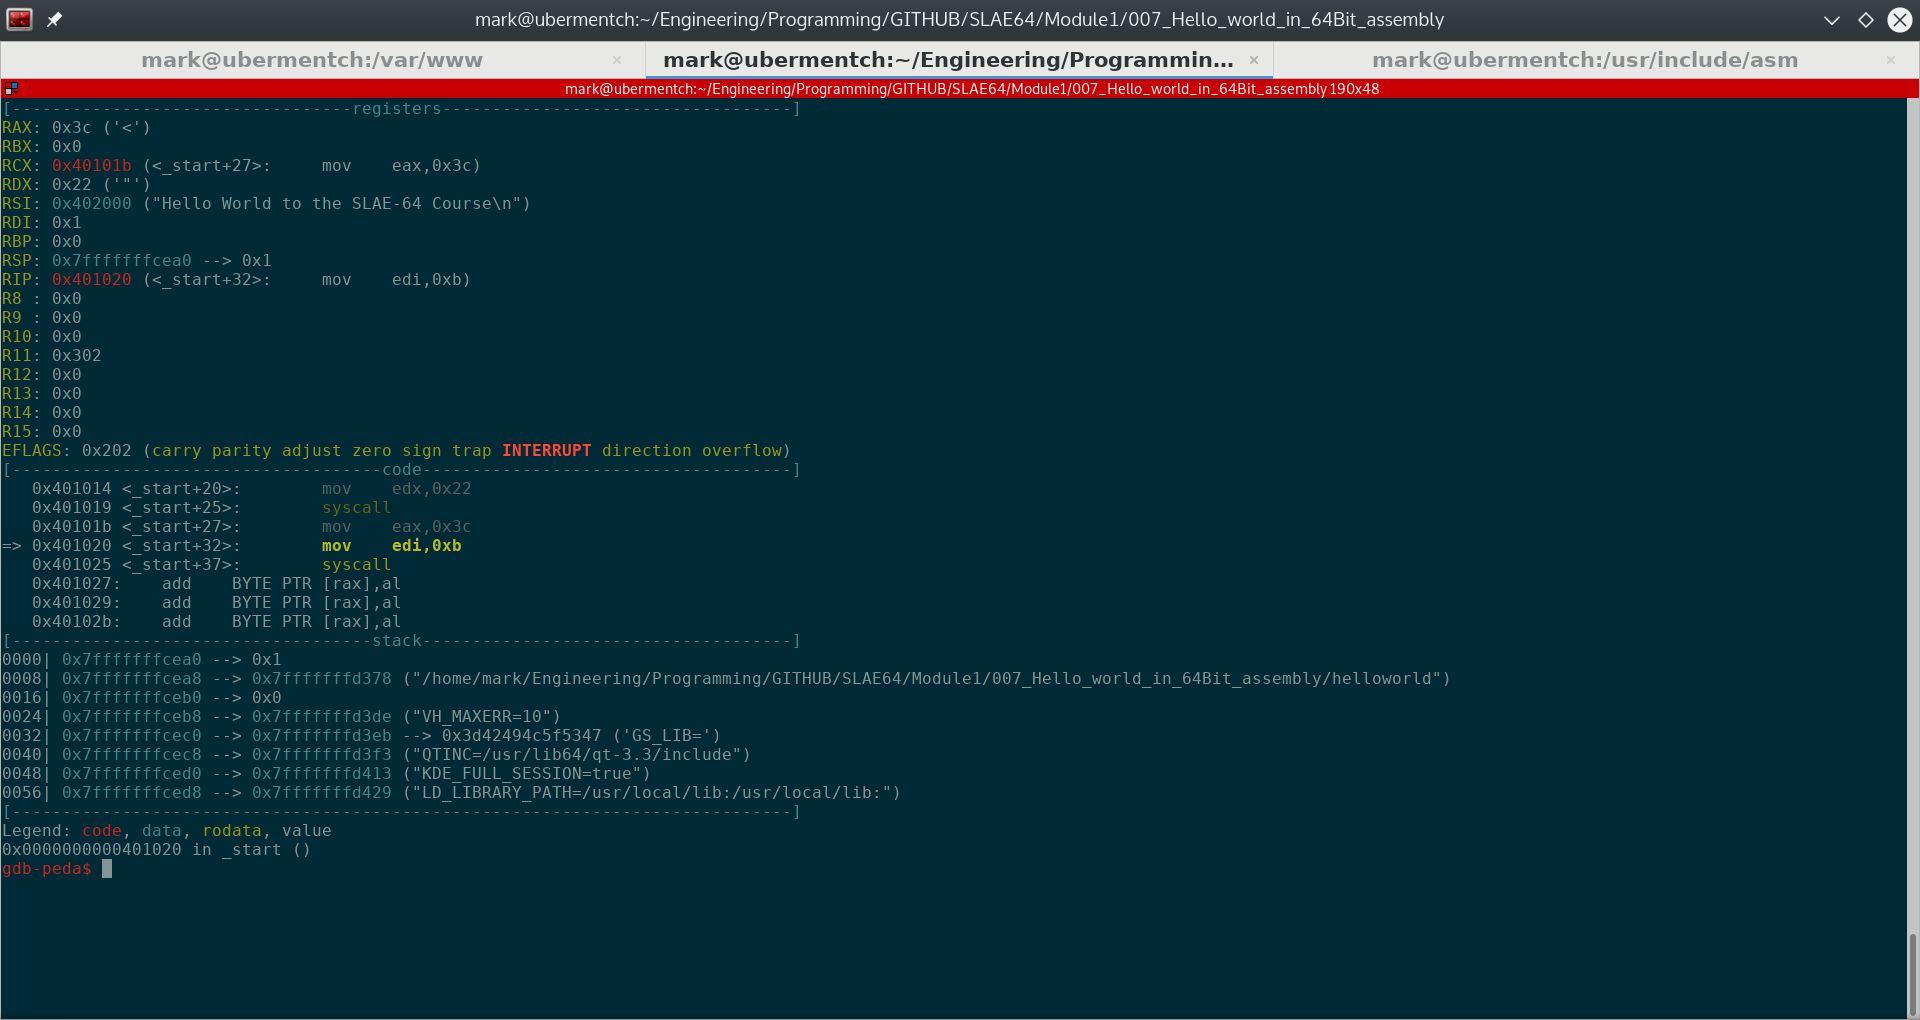Switch to the ~/Engineering/Programmin... tab
1920x1020 pixels.
pyautogui.click(x=948, y=60)
